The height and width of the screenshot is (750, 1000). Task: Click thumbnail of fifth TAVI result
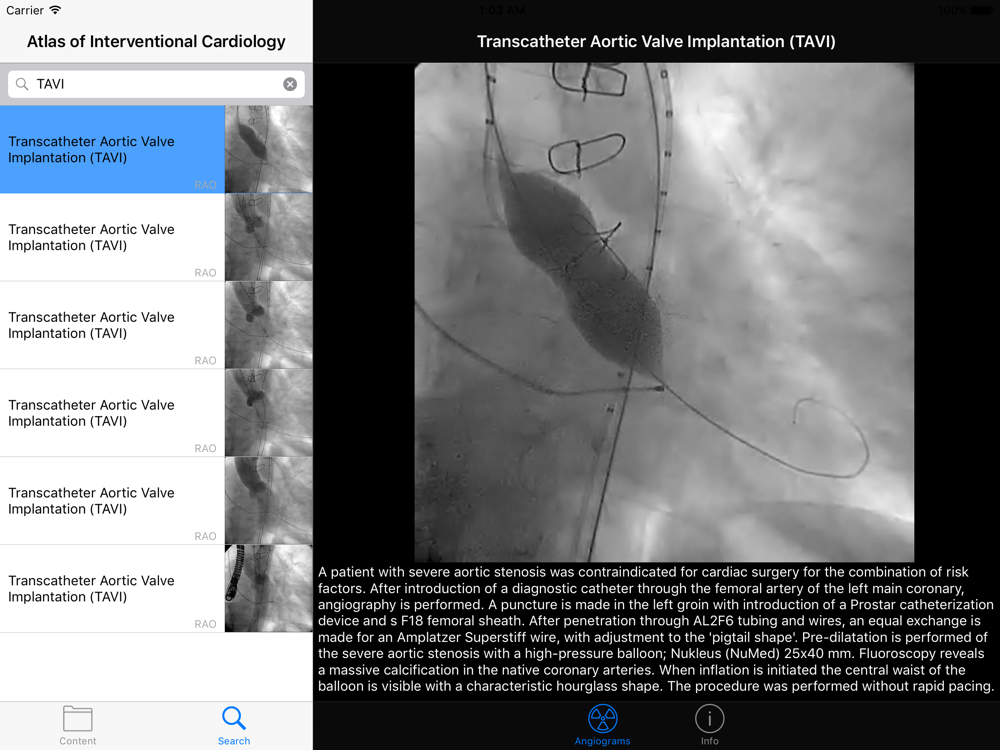(268, 501)
